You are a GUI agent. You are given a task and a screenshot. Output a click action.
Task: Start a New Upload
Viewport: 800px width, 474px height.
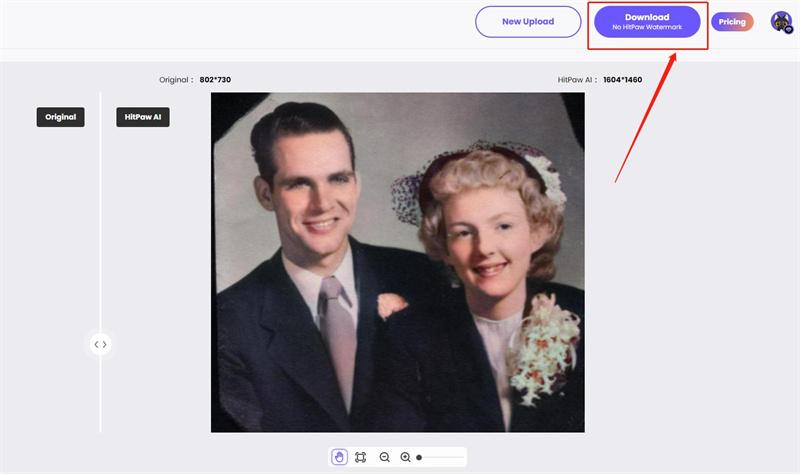(x=528, y=22)
